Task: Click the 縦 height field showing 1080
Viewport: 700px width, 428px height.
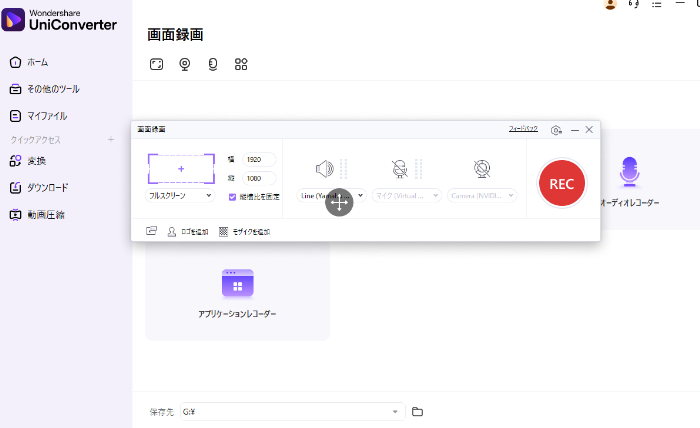Action: coord(259,179)
